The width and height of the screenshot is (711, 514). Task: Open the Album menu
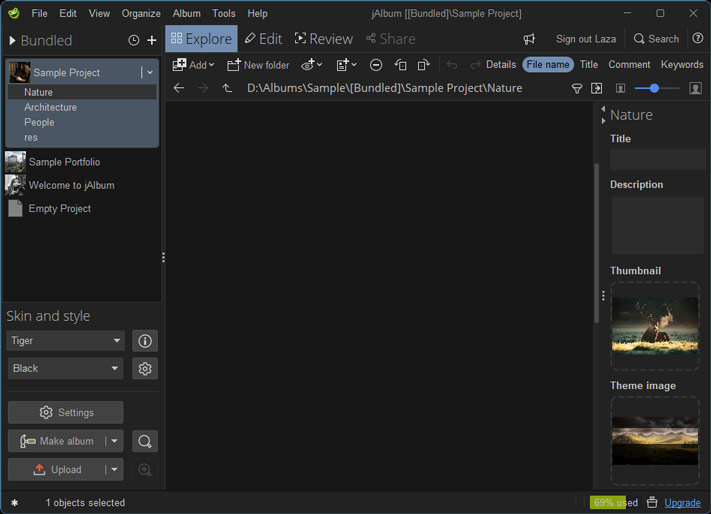[x=186, y=14]
